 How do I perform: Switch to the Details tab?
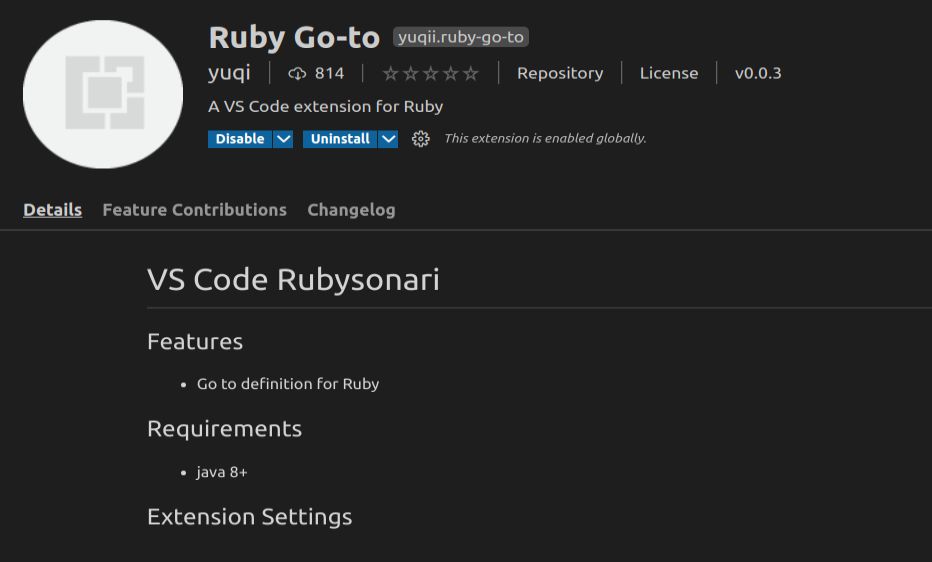tap(52, 210)
